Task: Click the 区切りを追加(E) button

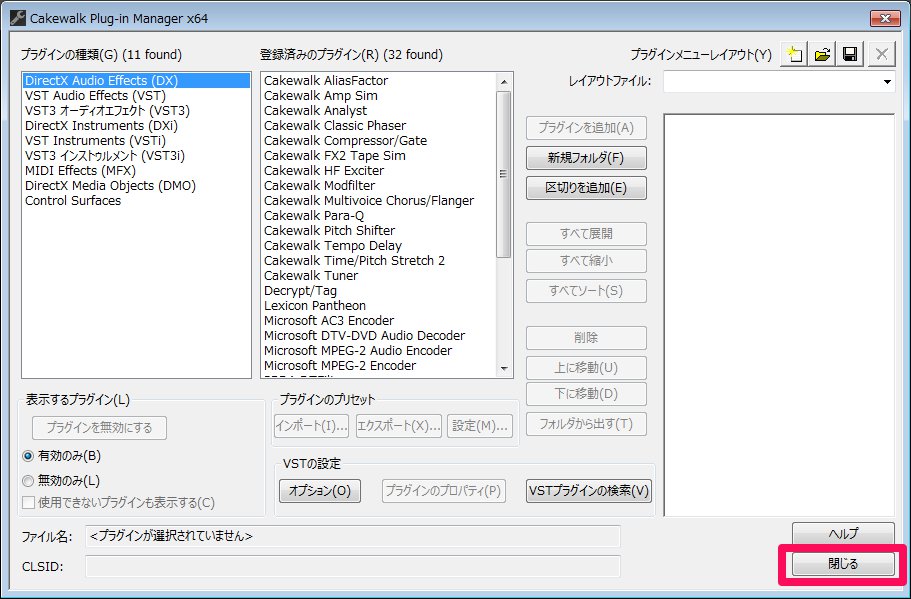Action: coord(586,188)
